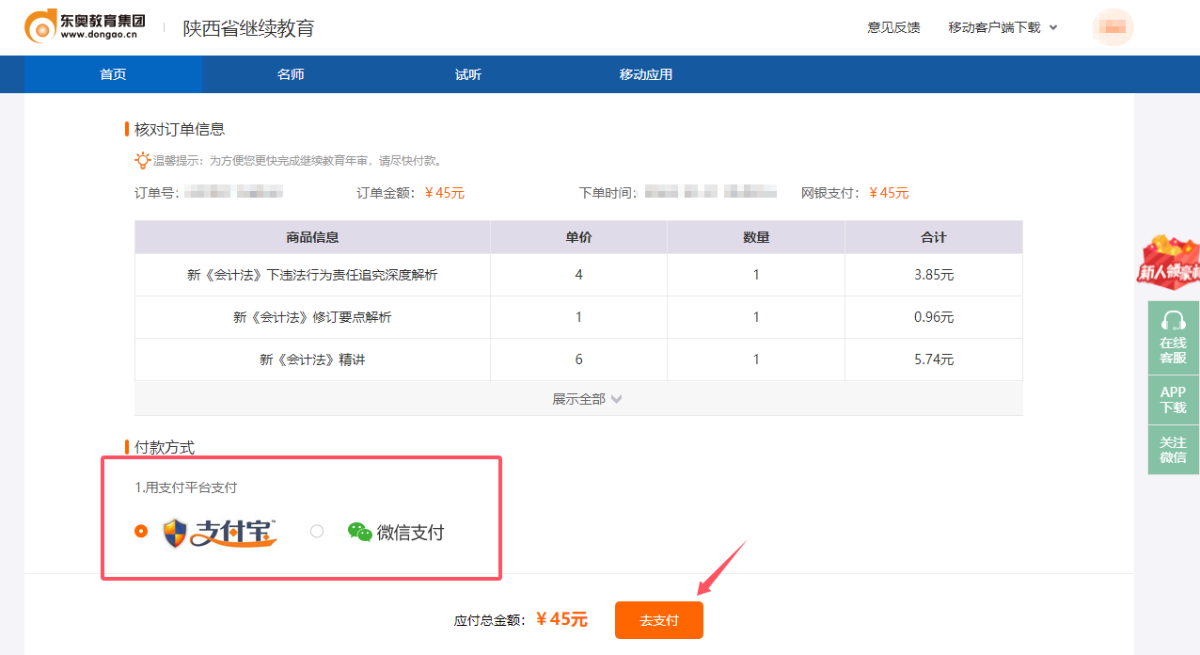1200x655 pixels.
Task: Switch to the 名师 tab
Action: tap(290, 74)
